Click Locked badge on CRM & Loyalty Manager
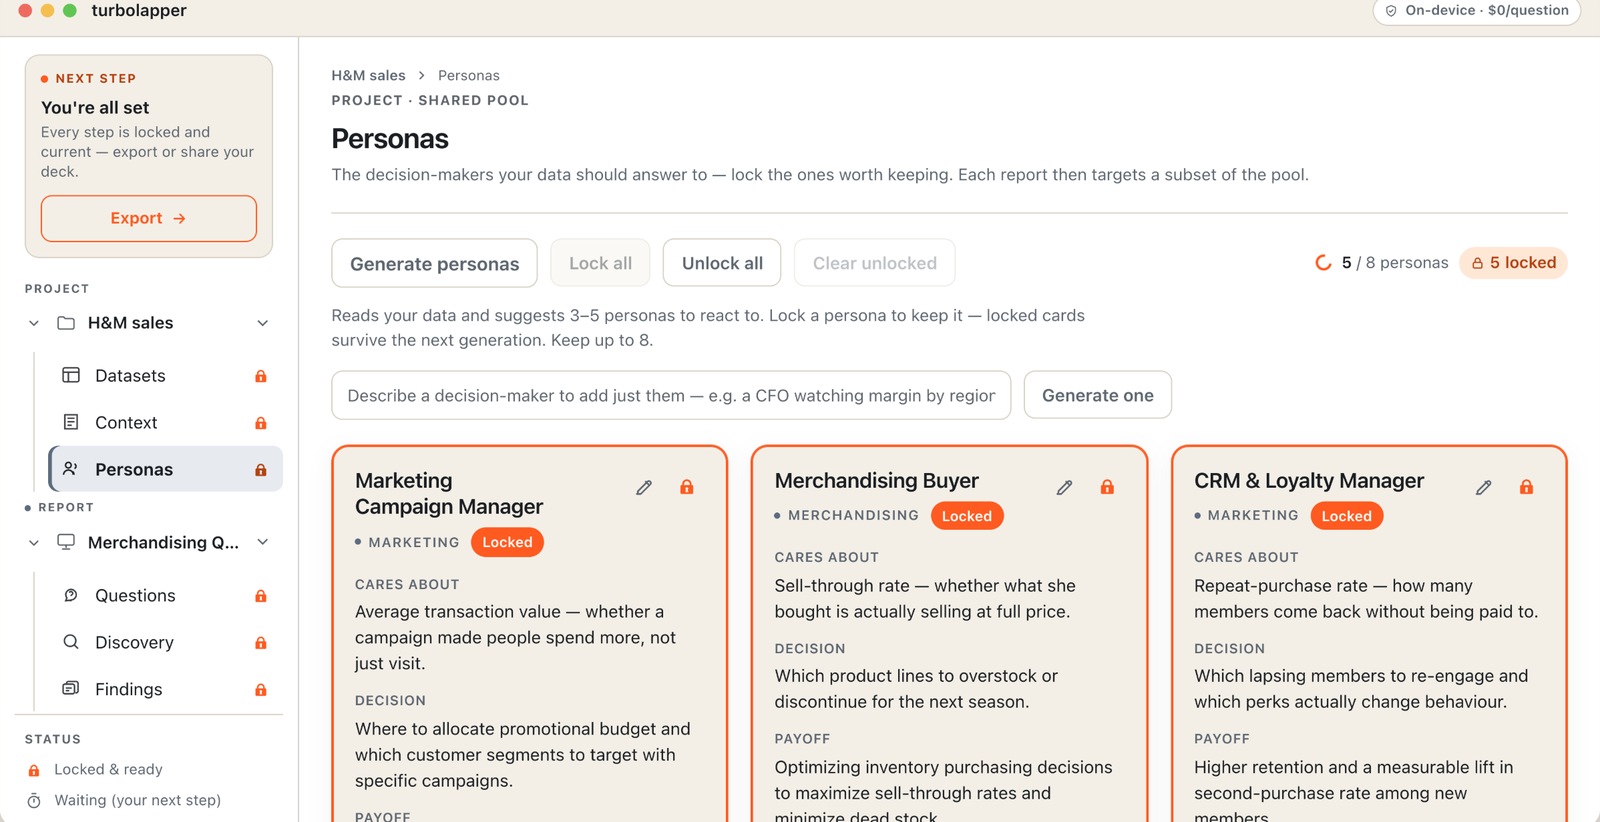This screenshot has width=1600, height=822. (1347, 516)
